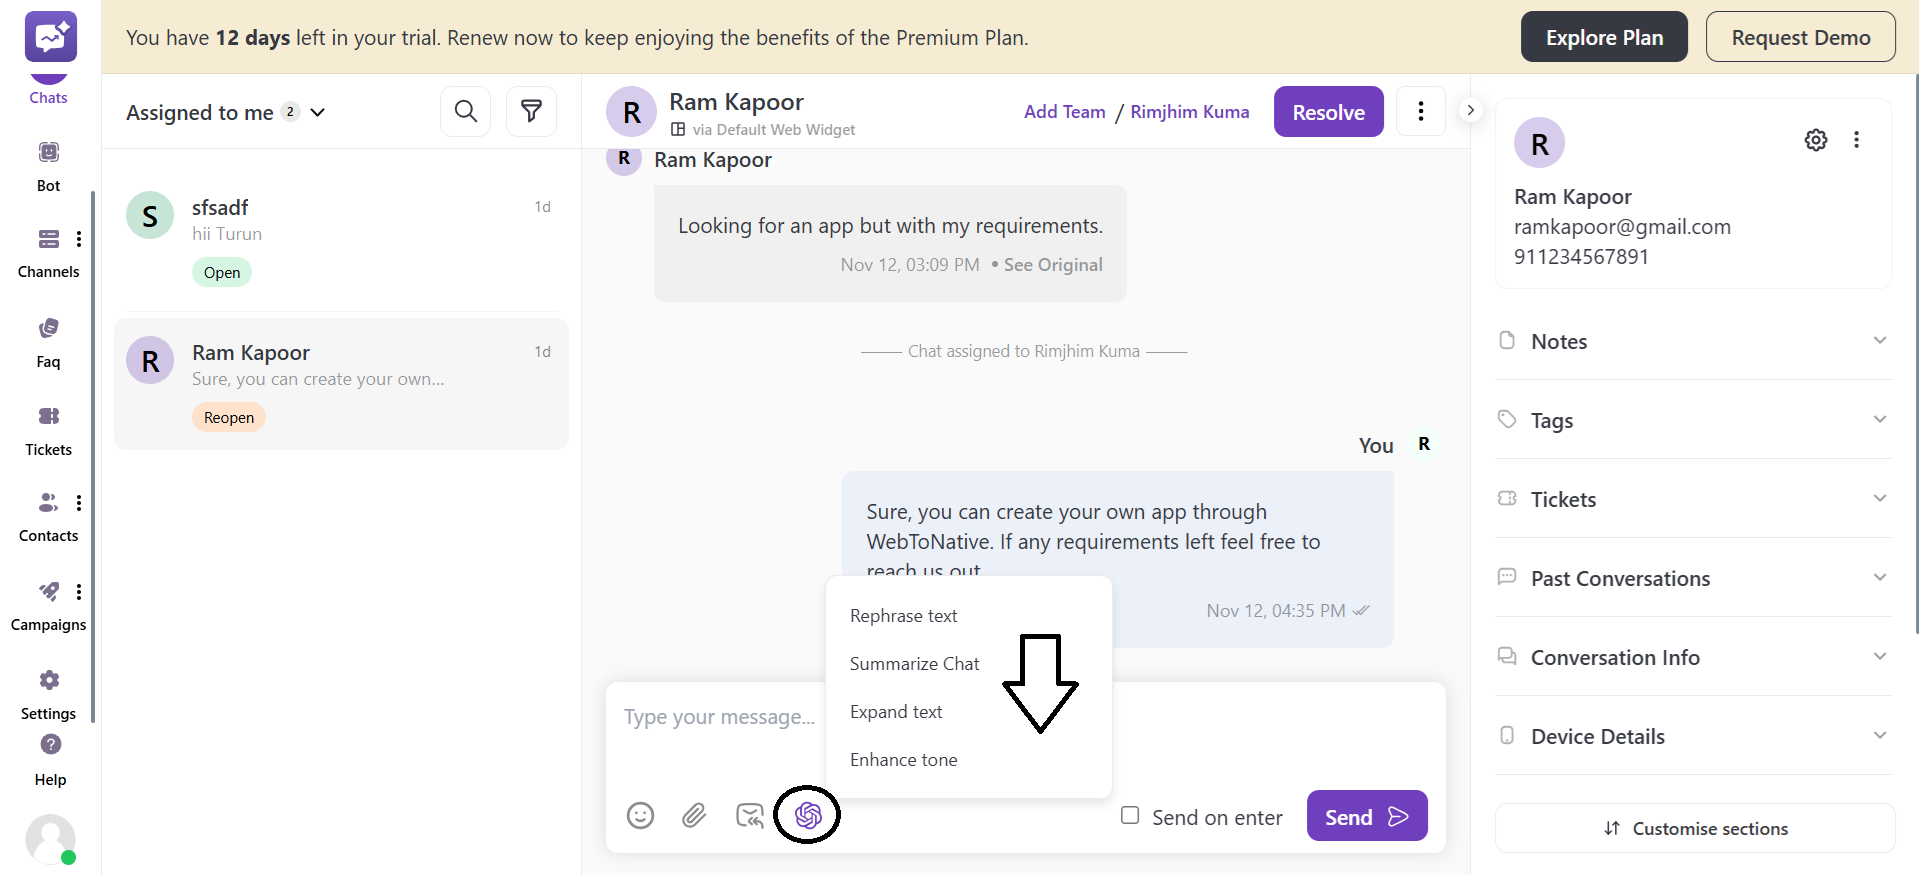The width and height of the screenshot is (1919, 875).
Task: Open the AI assistant icon in the composer
Action: coord(807,815)
